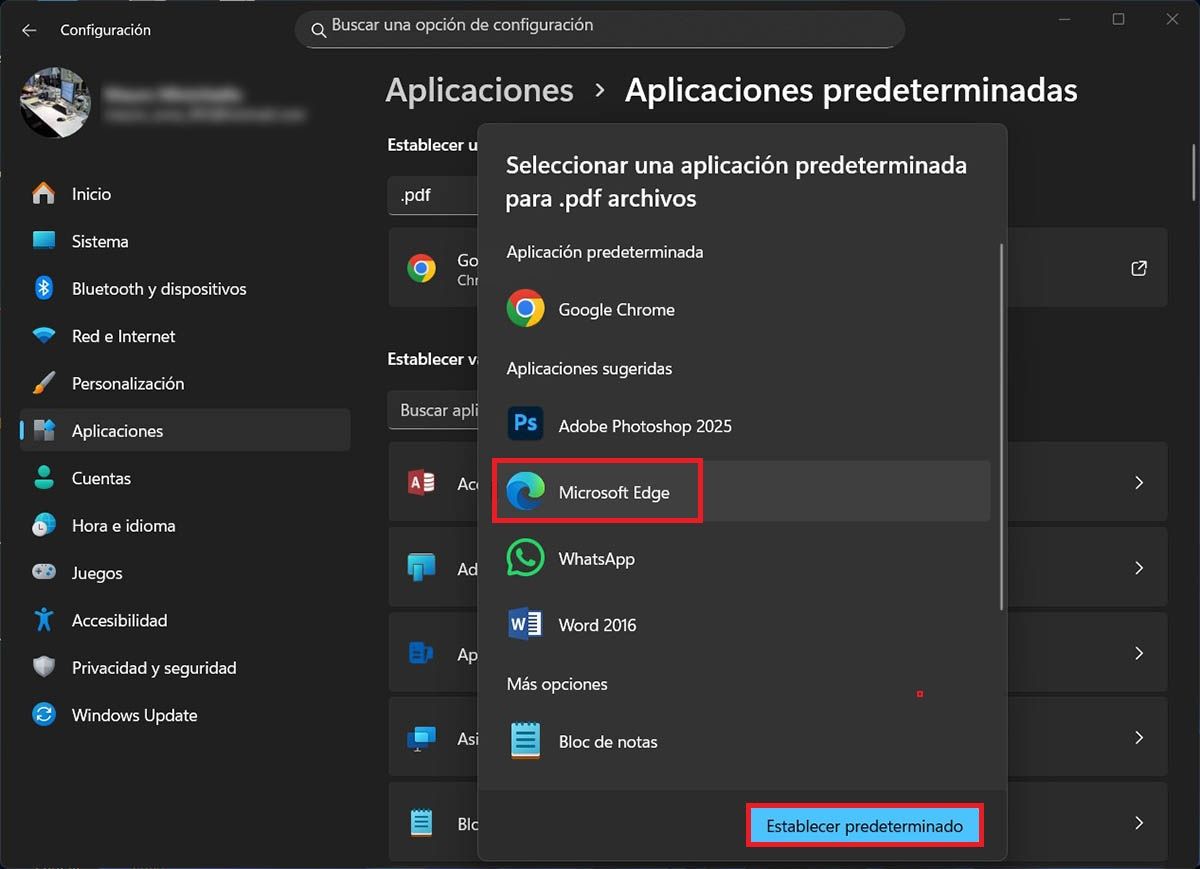Open Privacidad y seguridad settings
1200x869 pixels.
click(x=154, y=668)
